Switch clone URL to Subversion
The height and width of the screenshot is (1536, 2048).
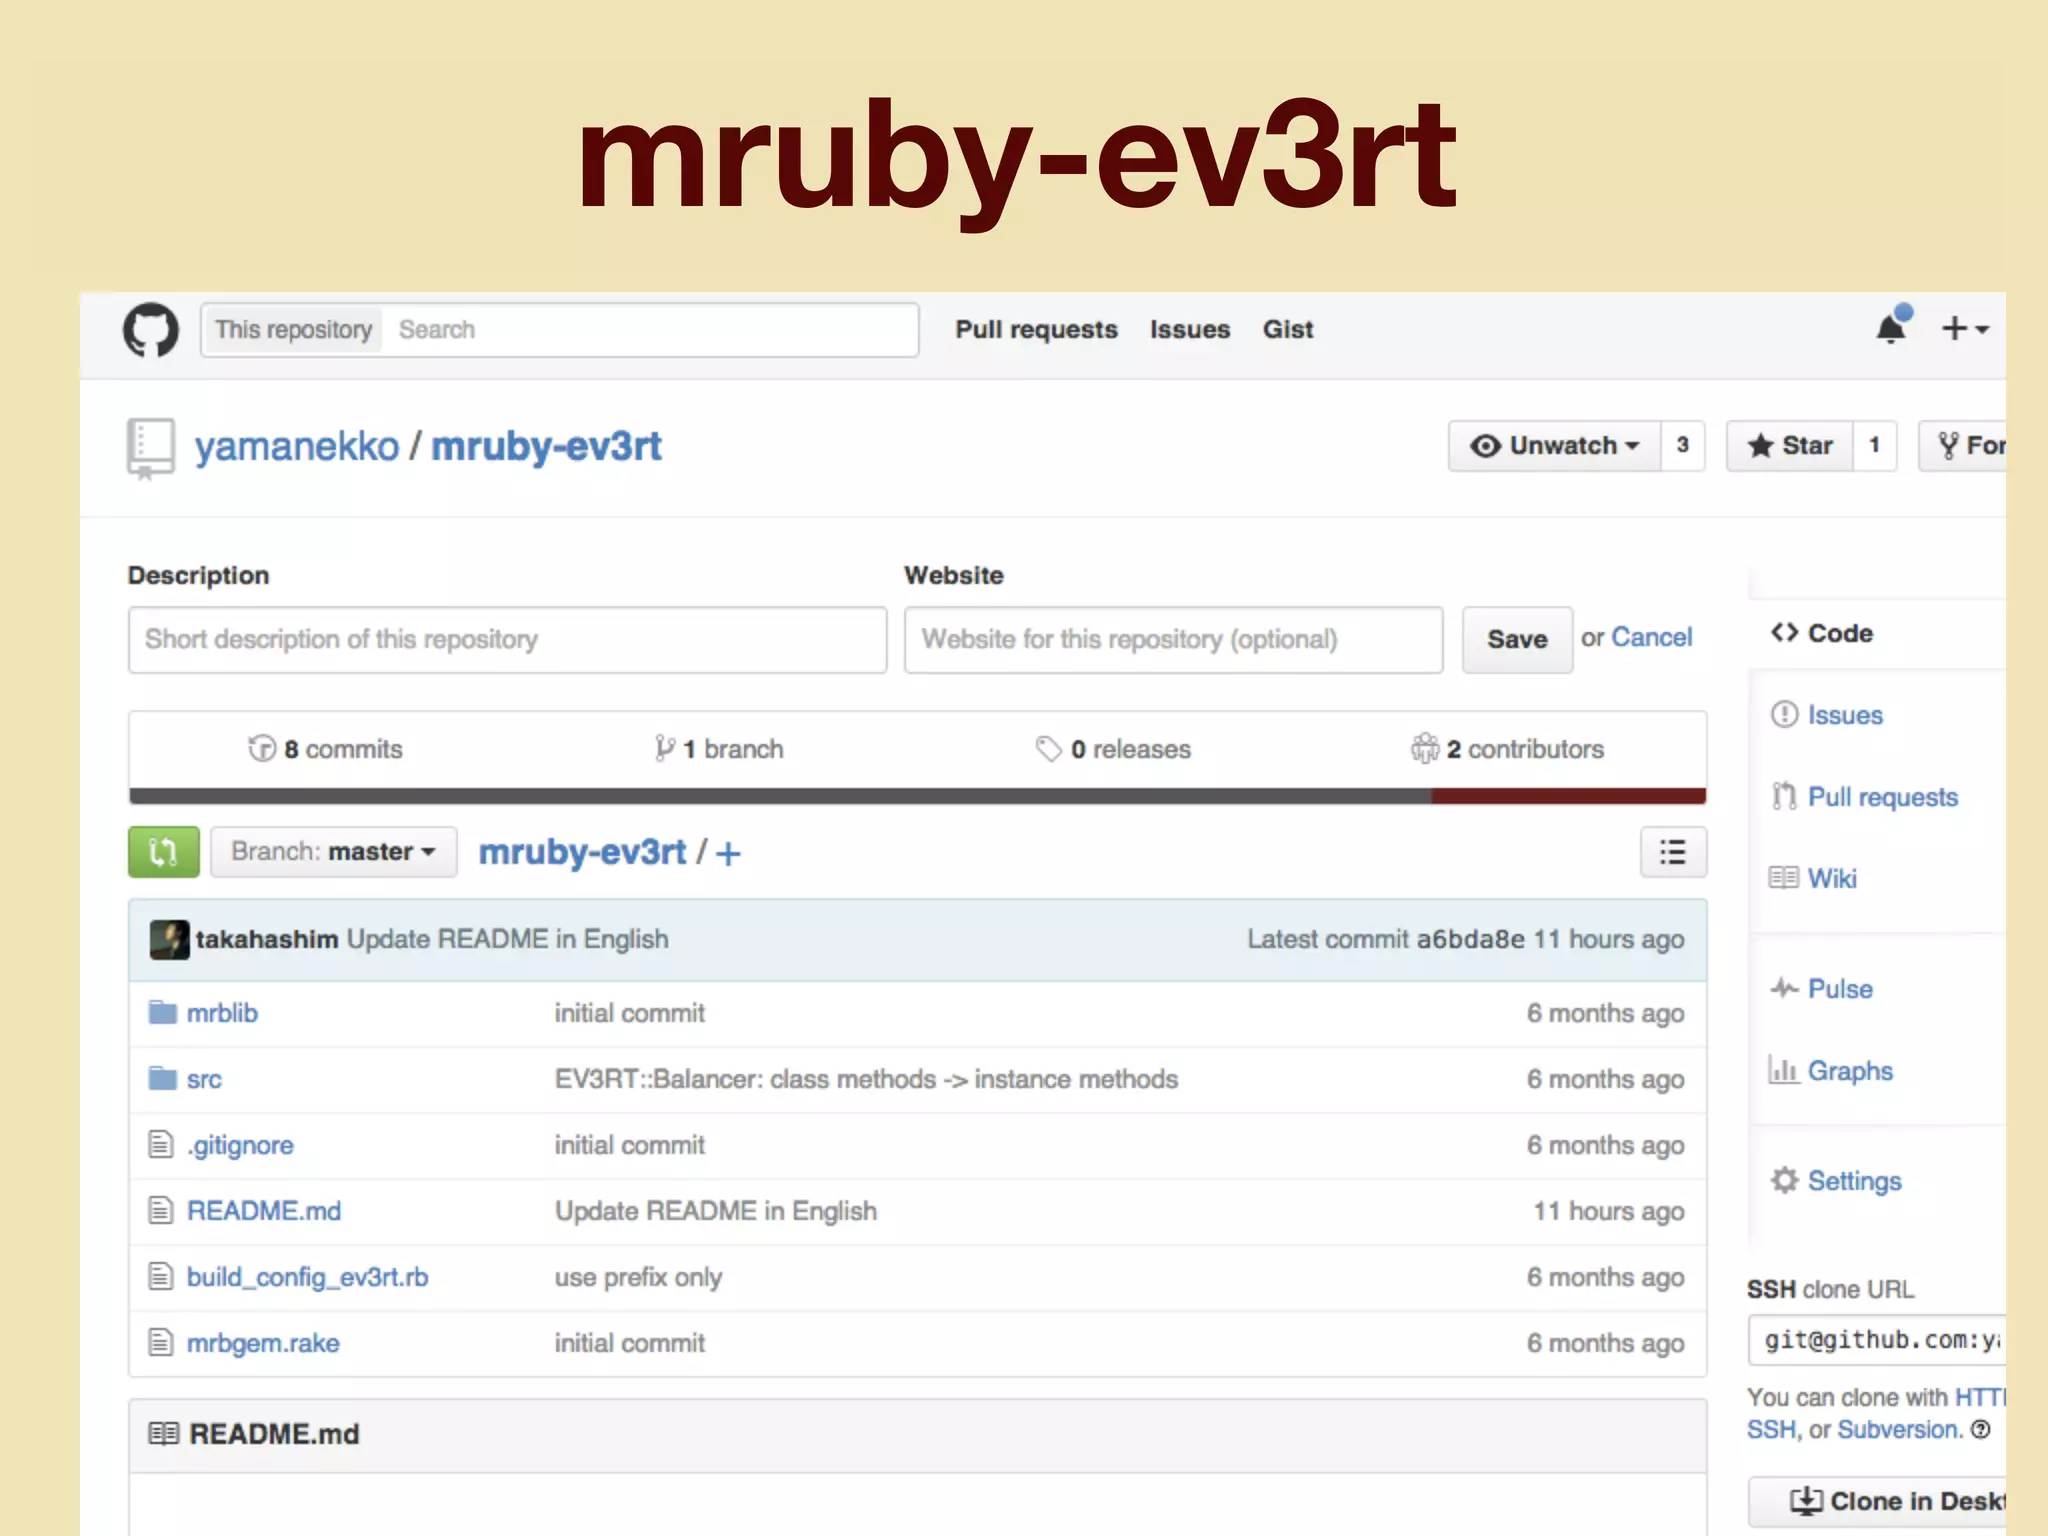1899,1429
